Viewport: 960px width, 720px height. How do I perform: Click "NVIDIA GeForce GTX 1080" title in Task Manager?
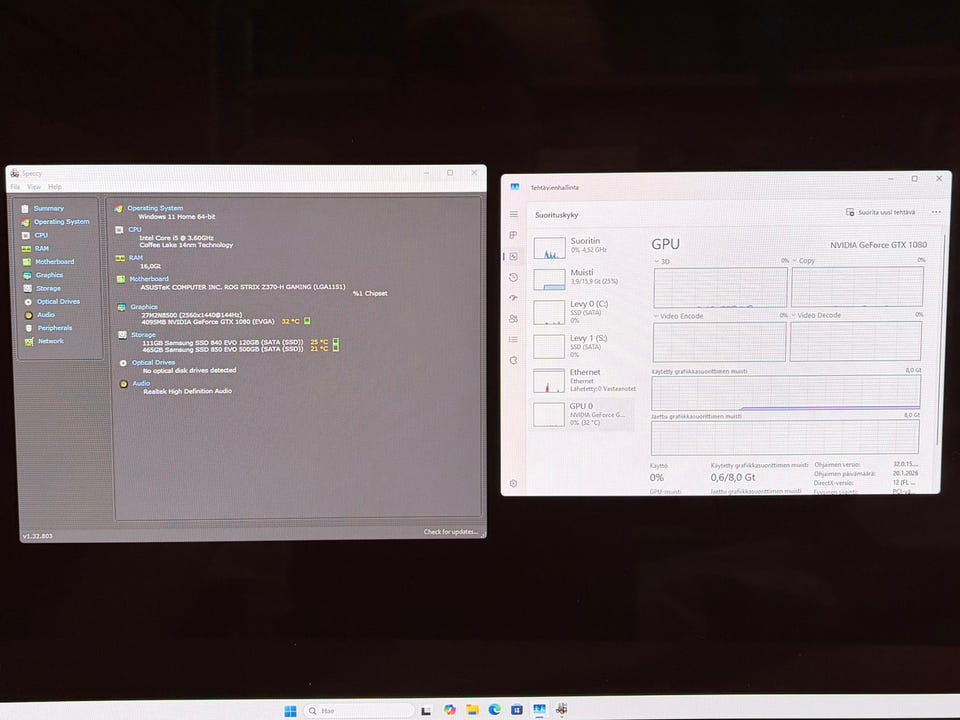[x=879, y=245]
